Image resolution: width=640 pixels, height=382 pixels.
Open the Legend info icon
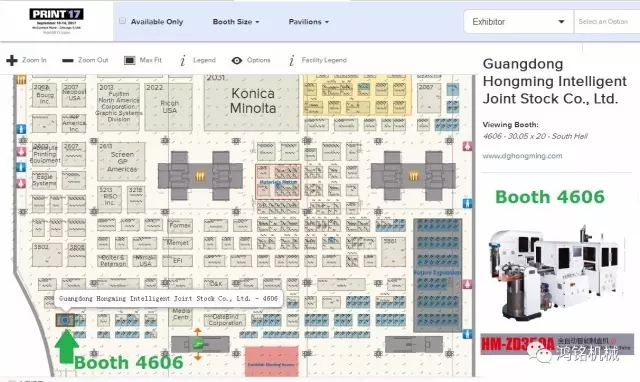tap(182, 60)
